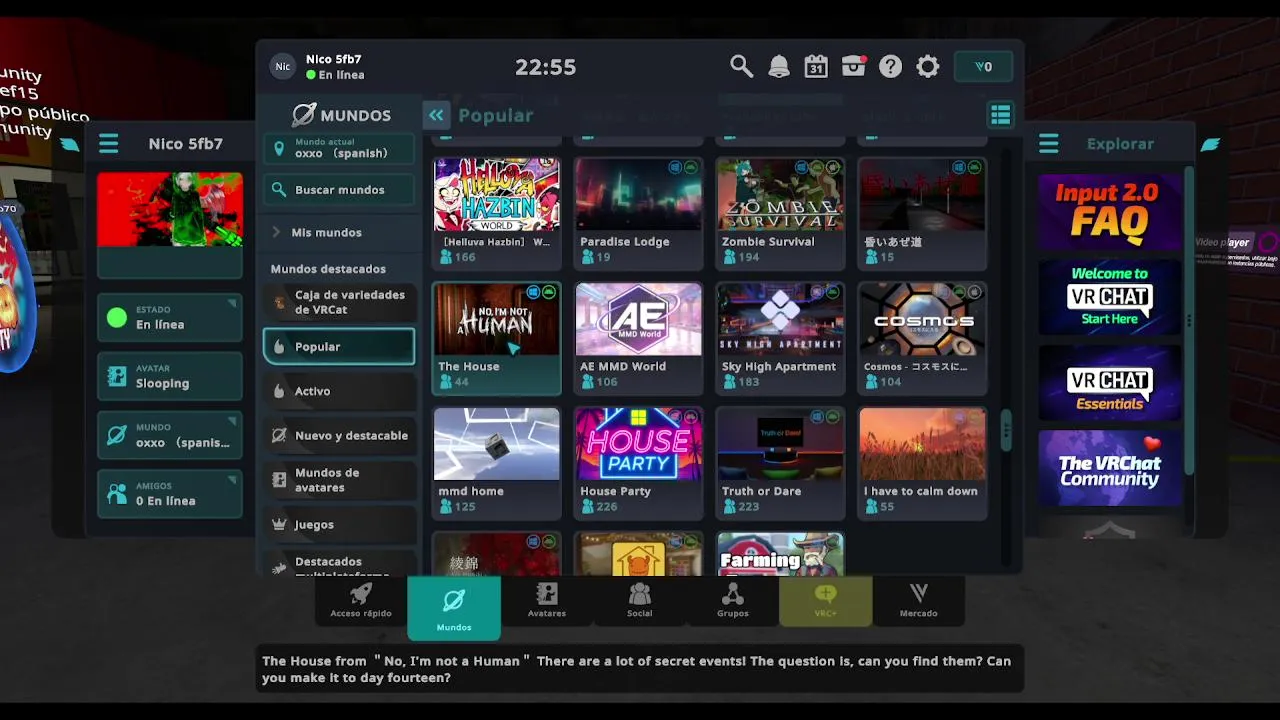Select the Activo category
Screen dimensions: 1280x720
click(340, 391)
